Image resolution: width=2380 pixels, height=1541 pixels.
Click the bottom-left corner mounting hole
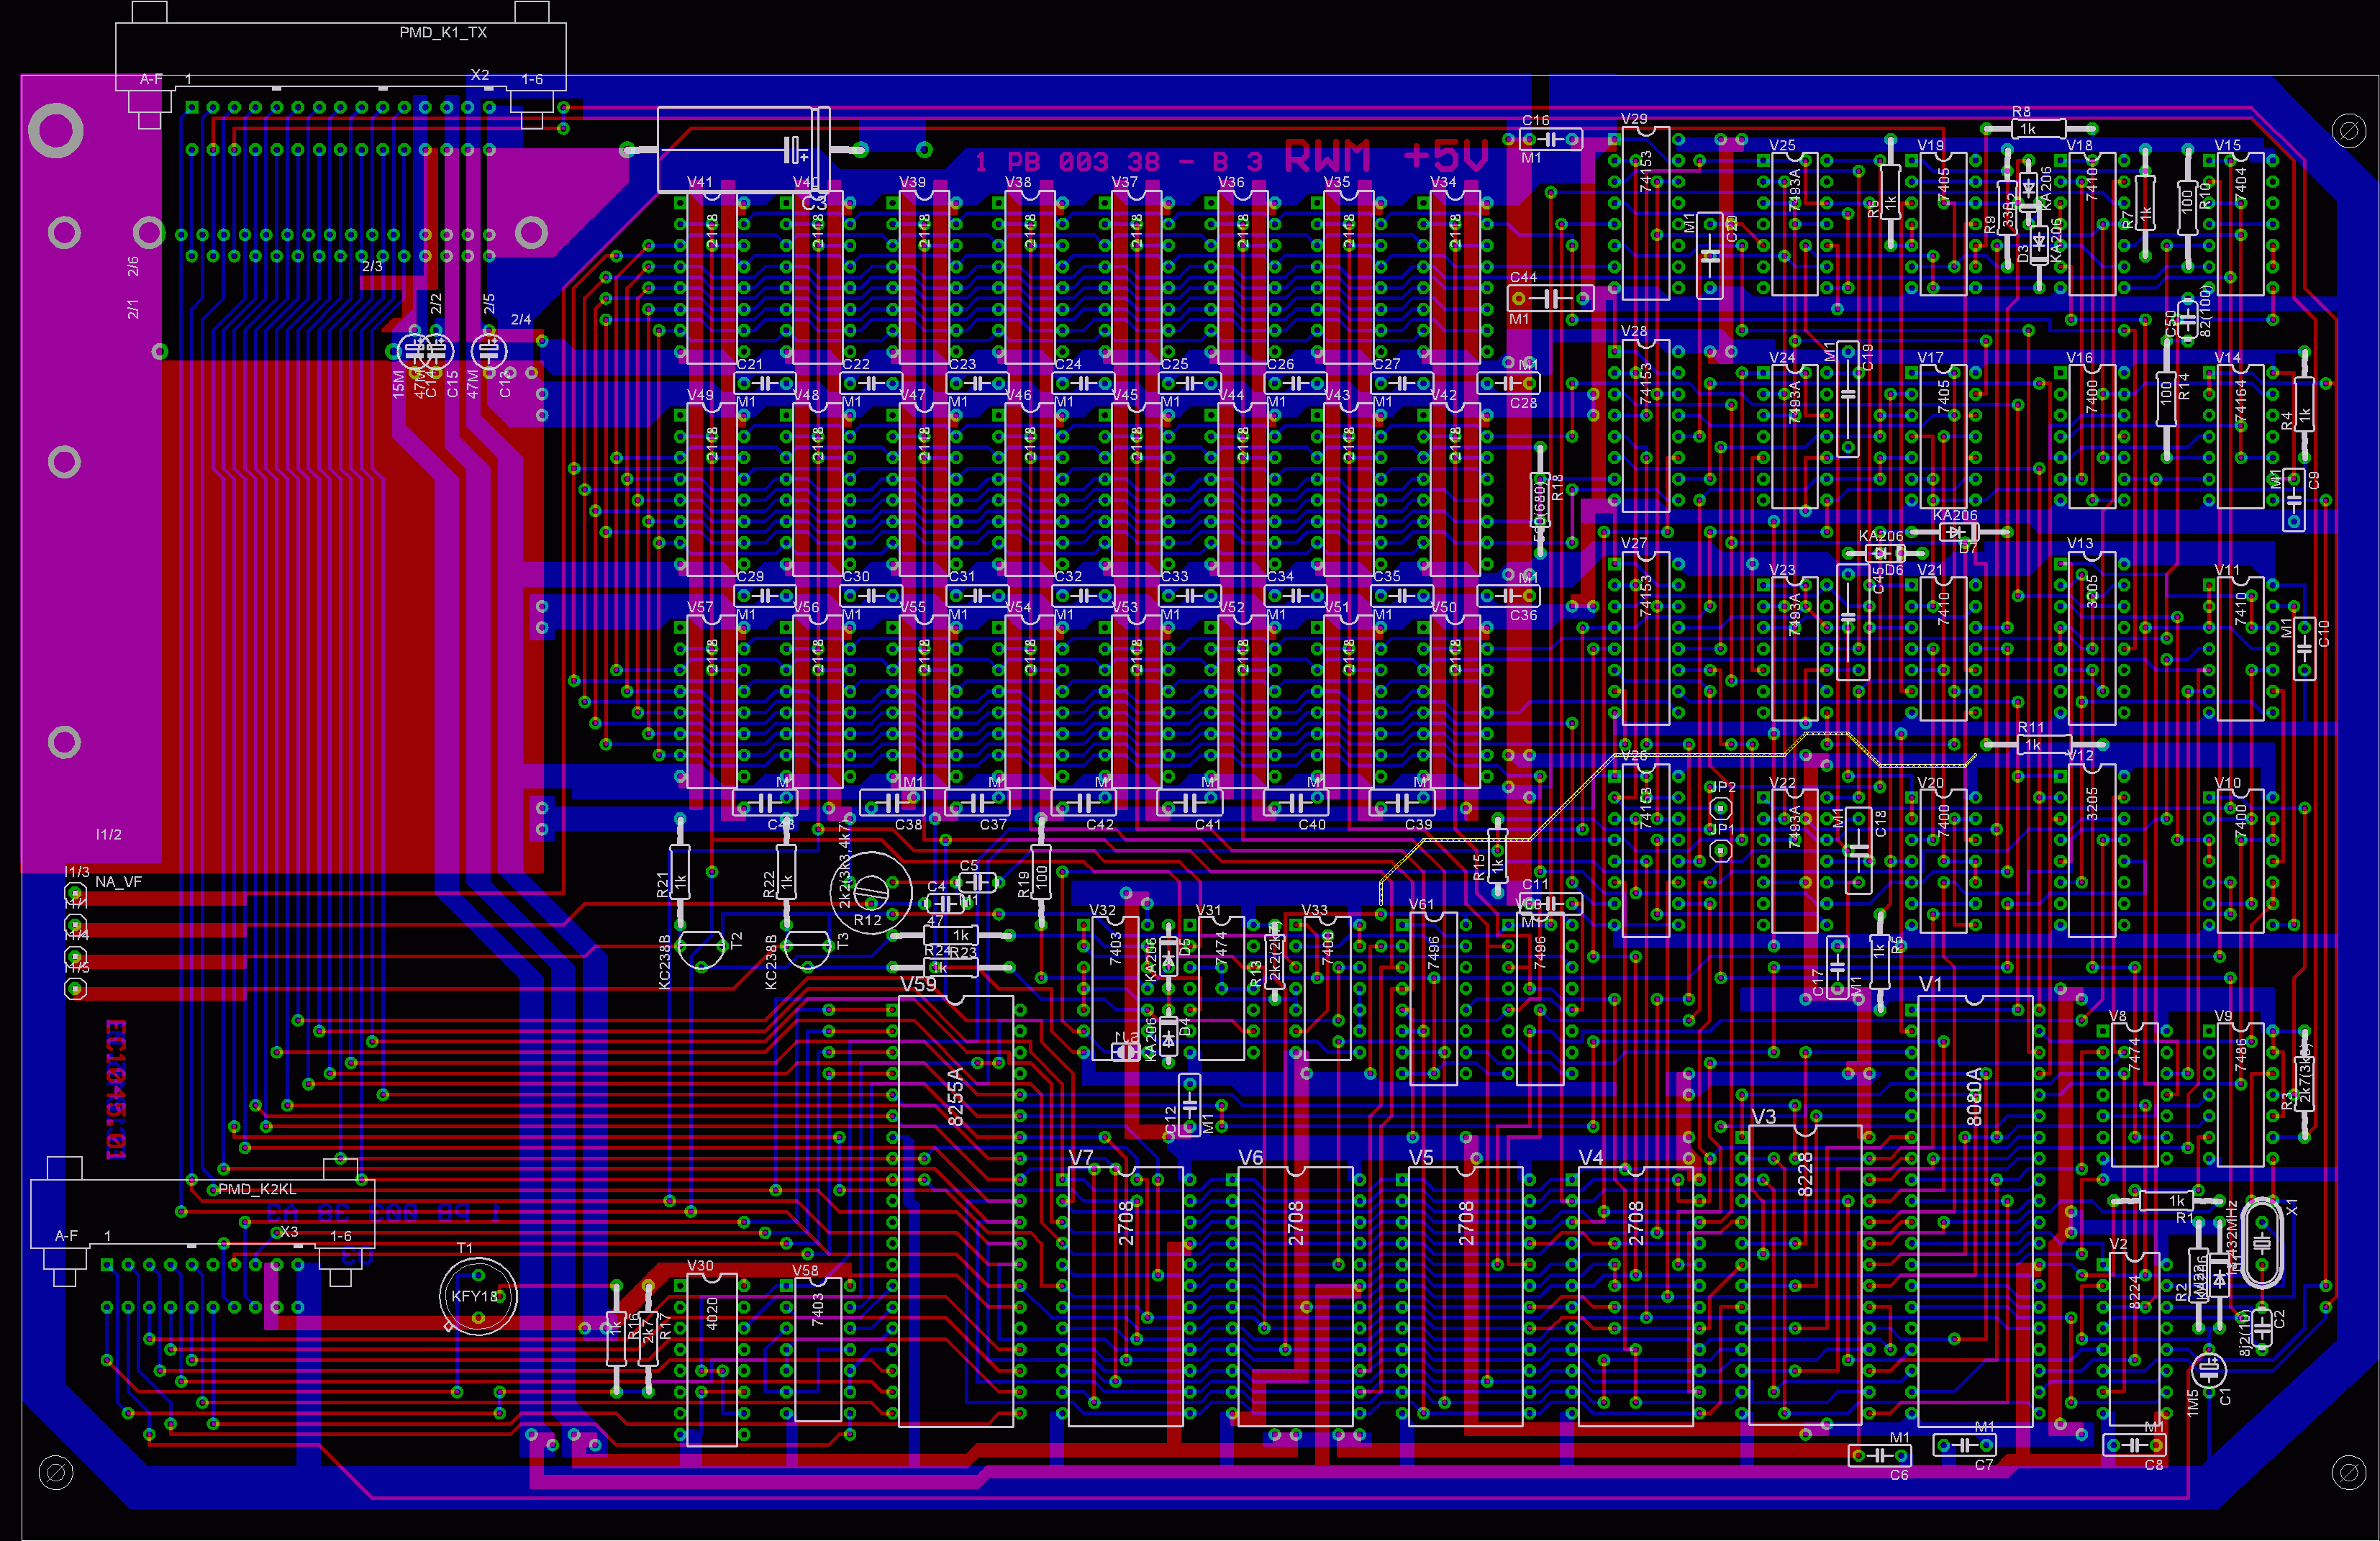[x=56, y=1472]
